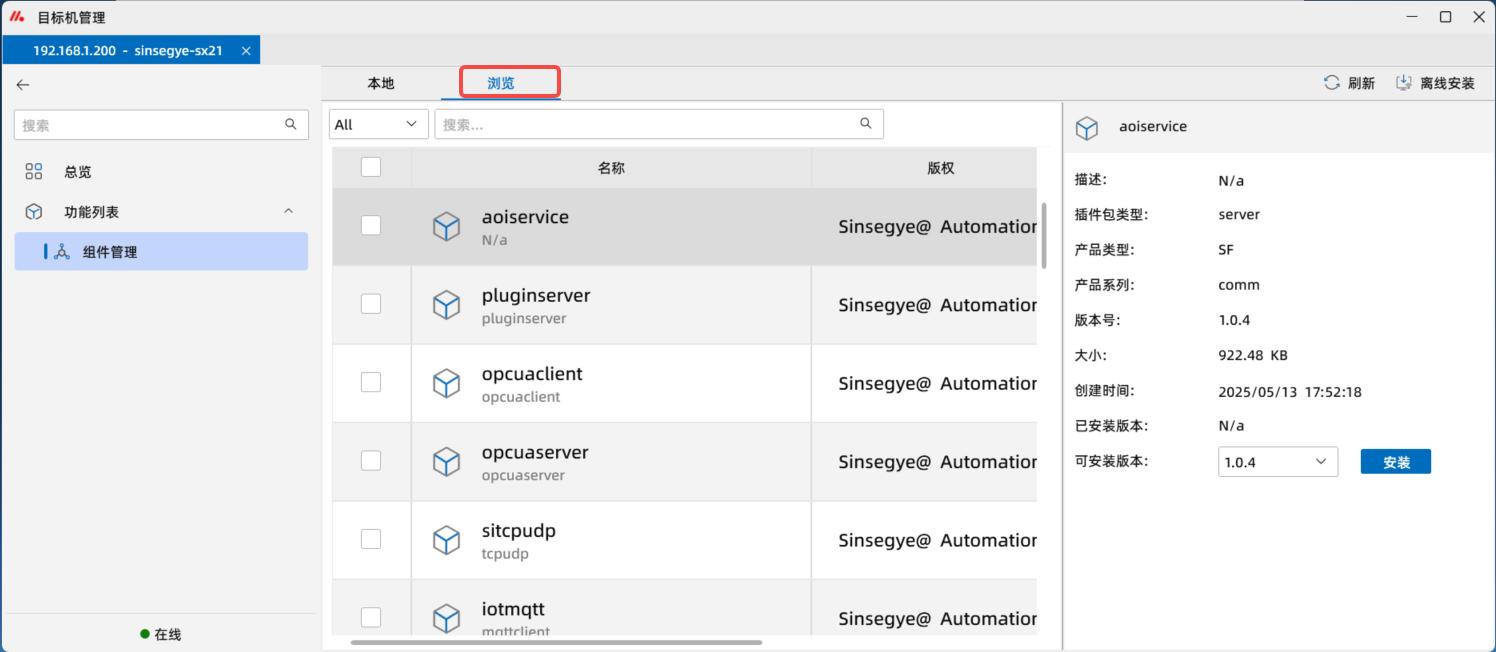Toggle the select-all checkbox in table header
Screen dimensions: 1496x652
[x=371, y=167]
